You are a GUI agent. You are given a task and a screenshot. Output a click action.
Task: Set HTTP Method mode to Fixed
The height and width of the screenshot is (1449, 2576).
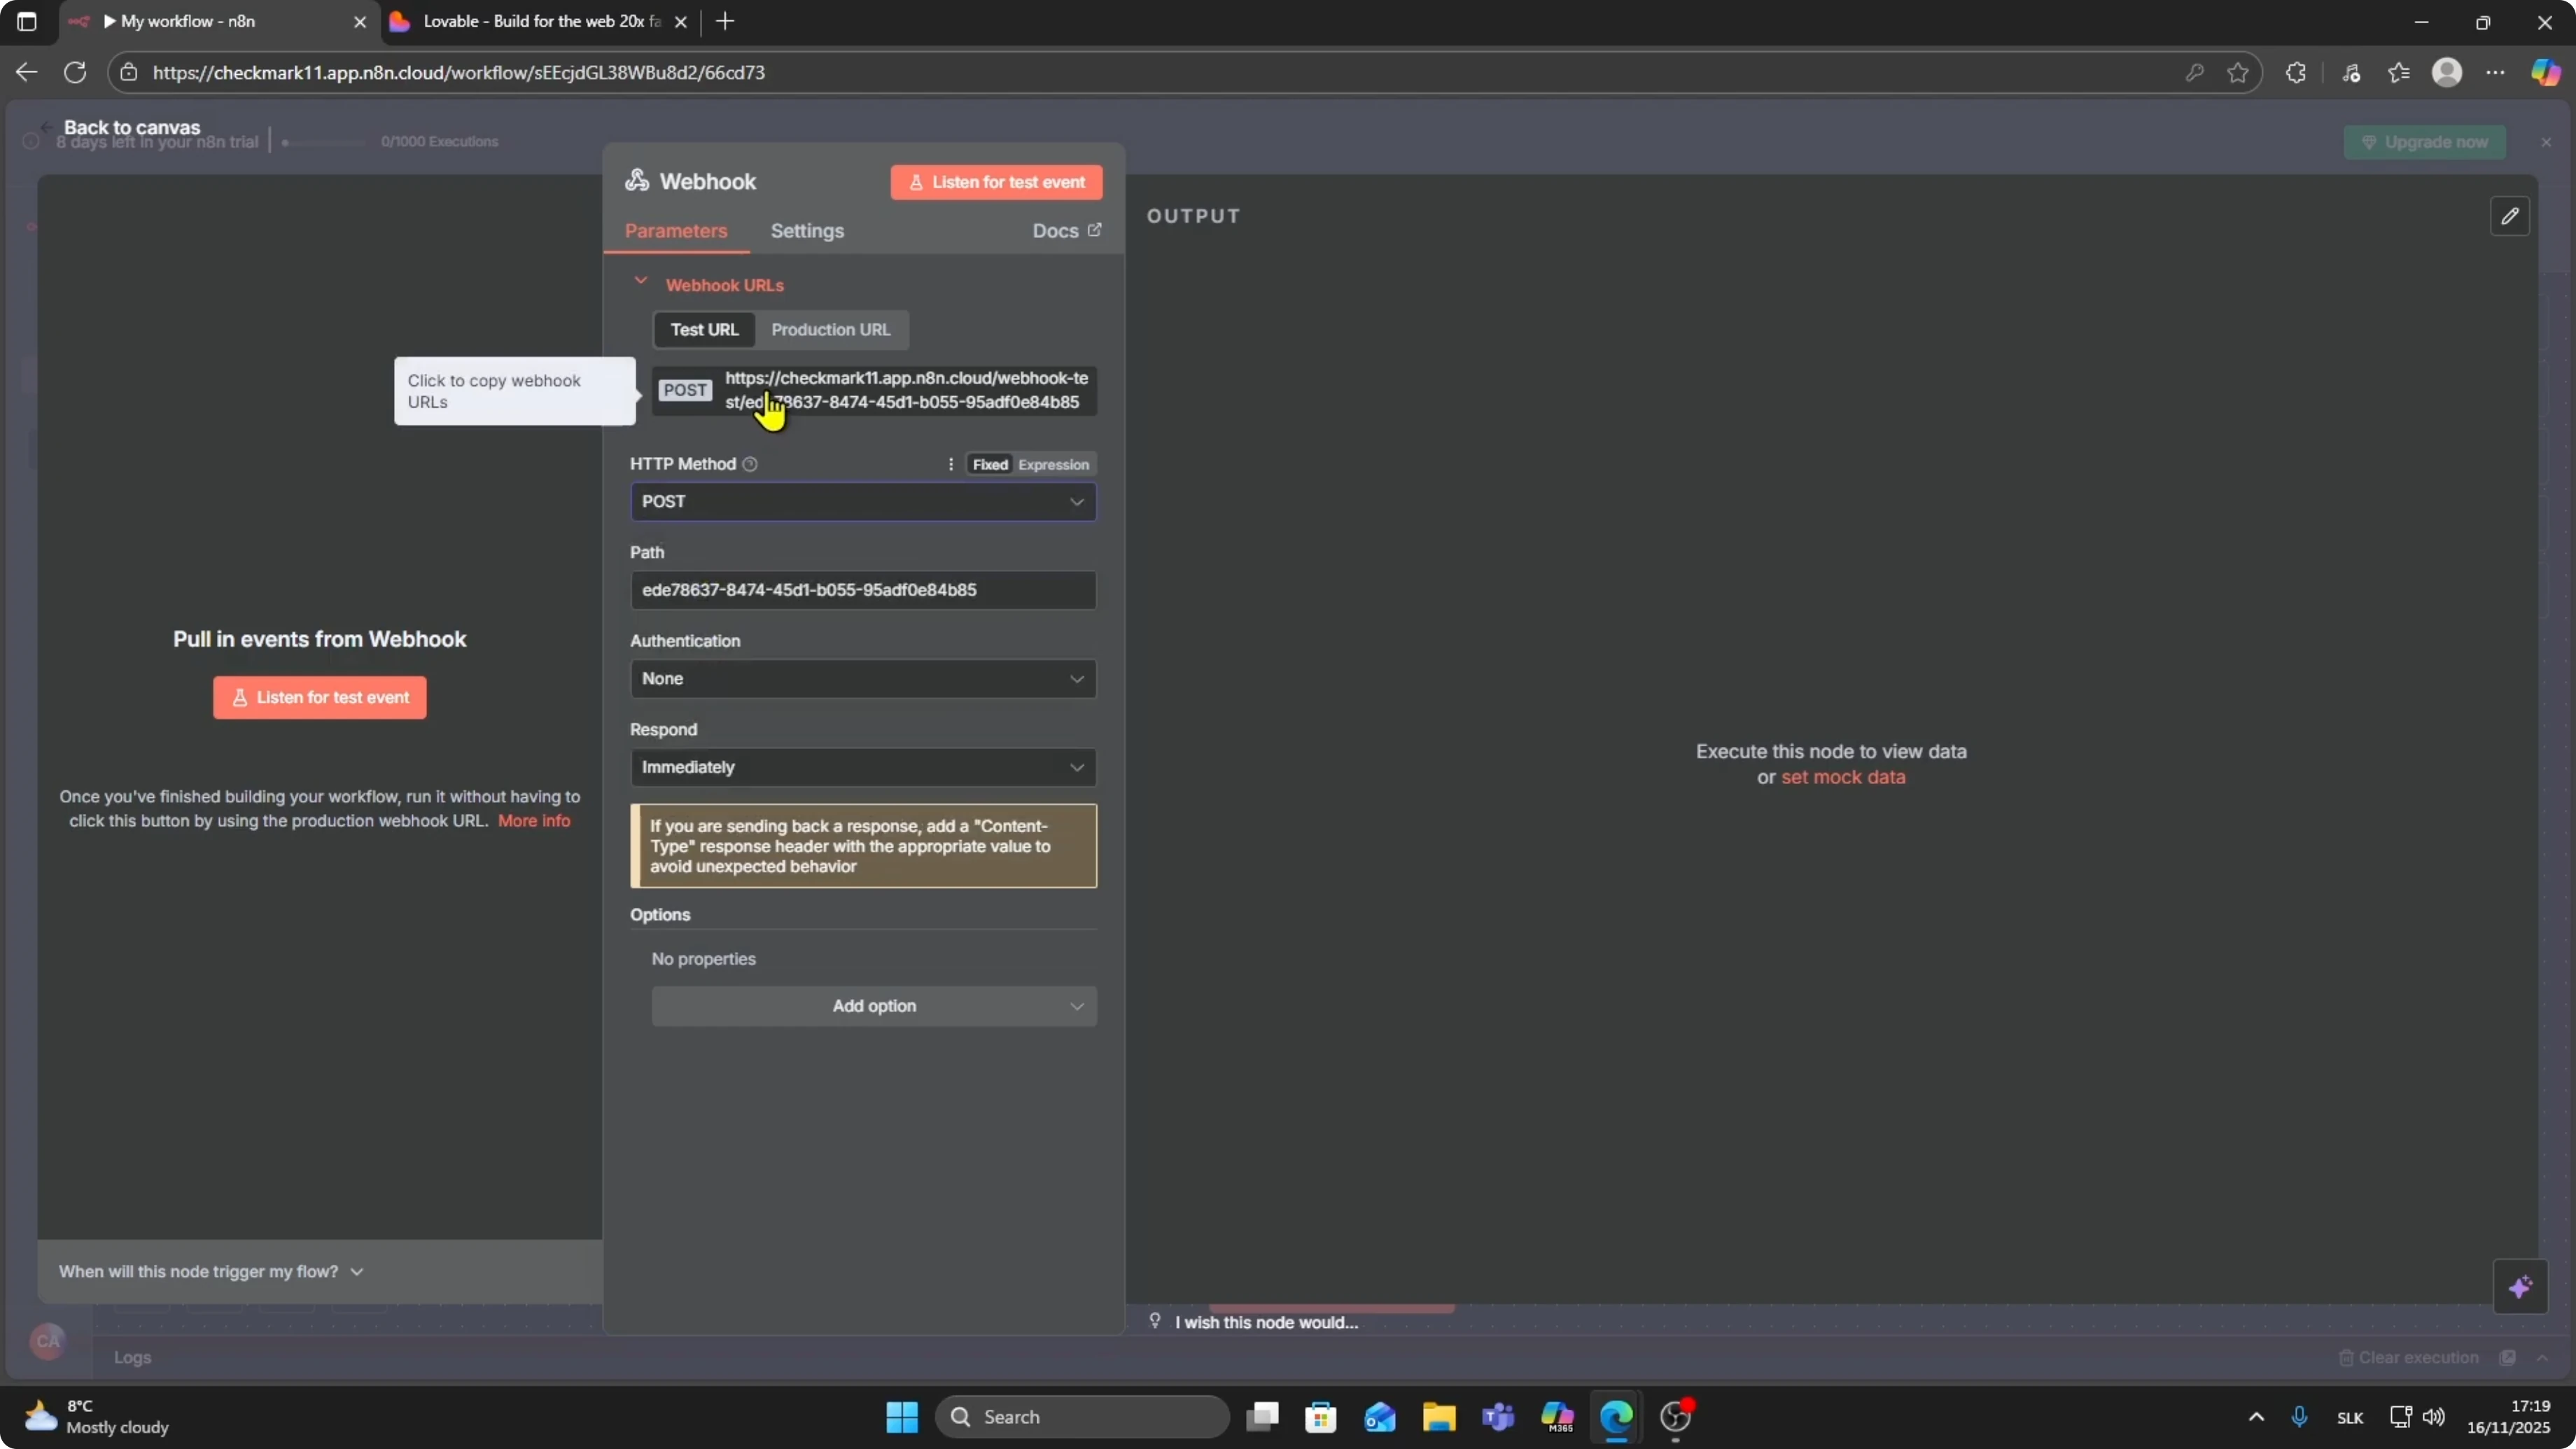(x=990, y=464)
